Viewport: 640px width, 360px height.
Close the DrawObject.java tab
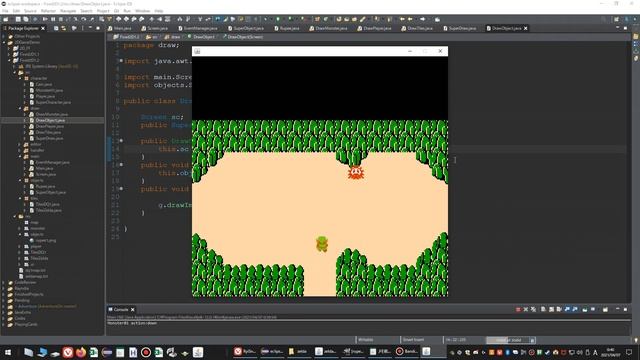point(526,28)
